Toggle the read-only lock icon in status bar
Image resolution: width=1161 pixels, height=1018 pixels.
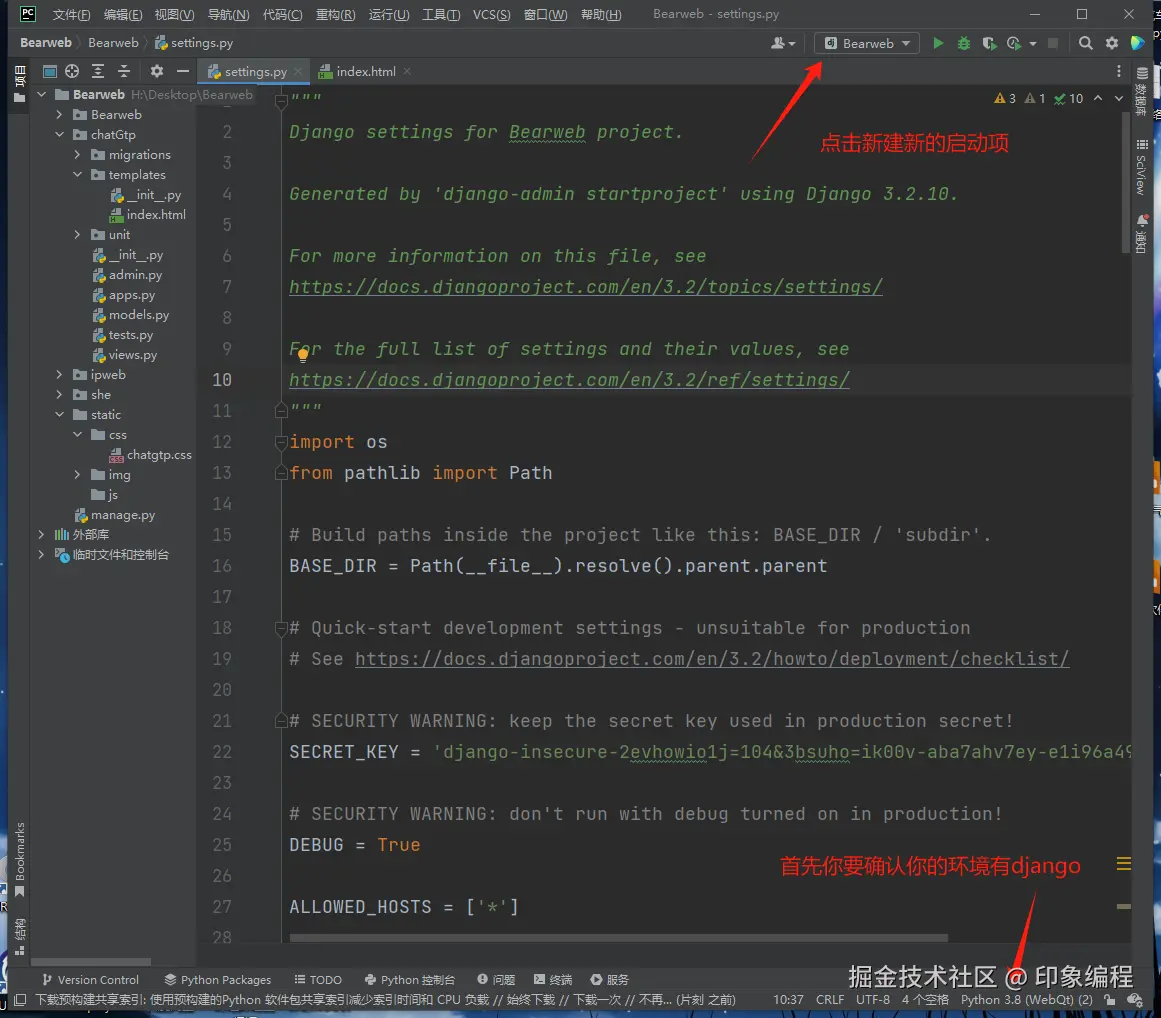pos(1109,999)
